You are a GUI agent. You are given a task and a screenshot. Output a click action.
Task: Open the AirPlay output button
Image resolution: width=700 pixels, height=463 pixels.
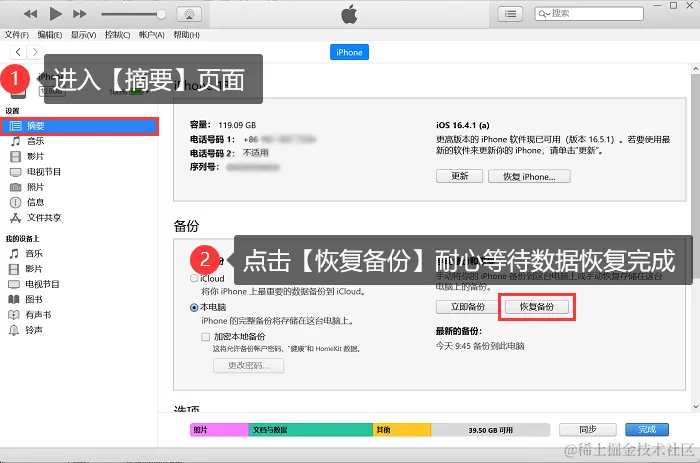(x=189, y=14)
